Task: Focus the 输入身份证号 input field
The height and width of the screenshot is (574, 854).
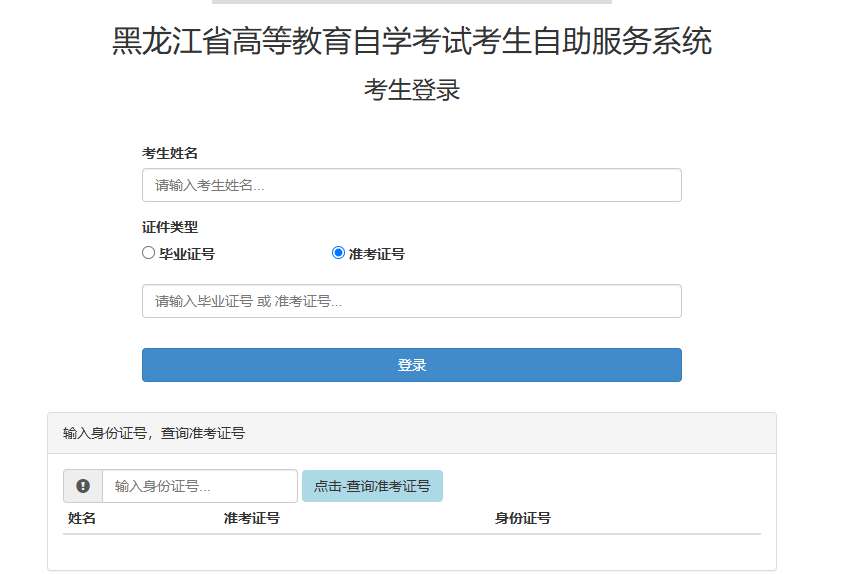Action: click(x=199, y=486)
